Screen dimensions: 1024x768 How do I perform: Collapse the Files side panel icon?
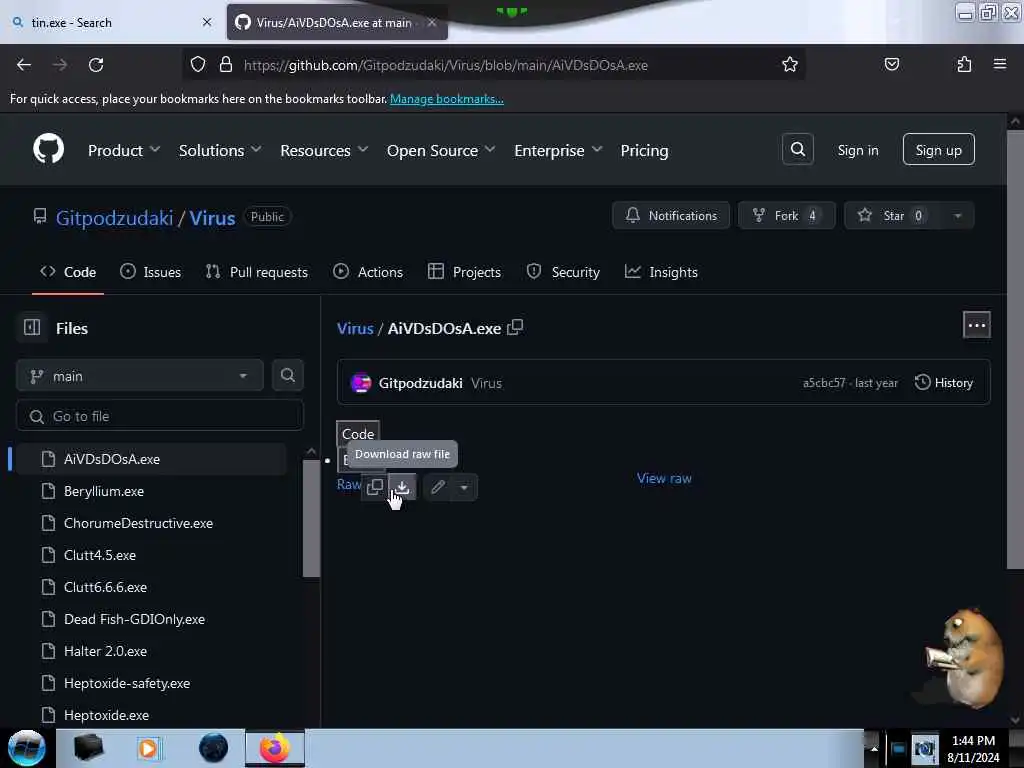tap(32, 327)
